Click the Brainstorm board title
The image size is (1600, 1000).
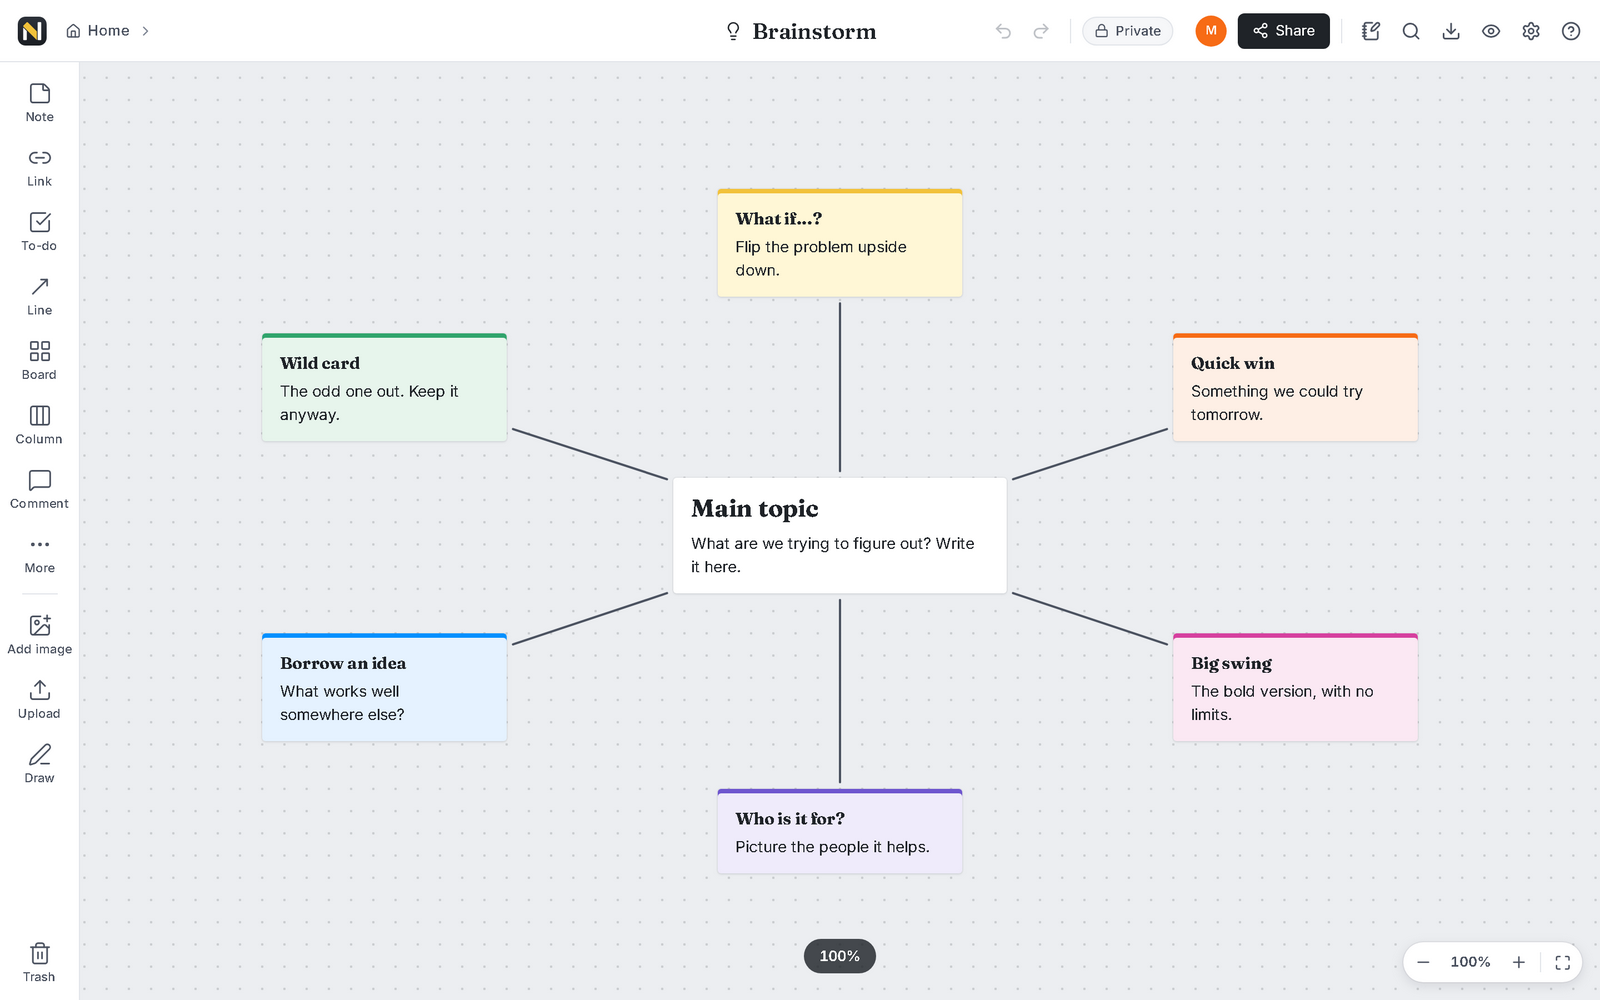pos(814,31)
